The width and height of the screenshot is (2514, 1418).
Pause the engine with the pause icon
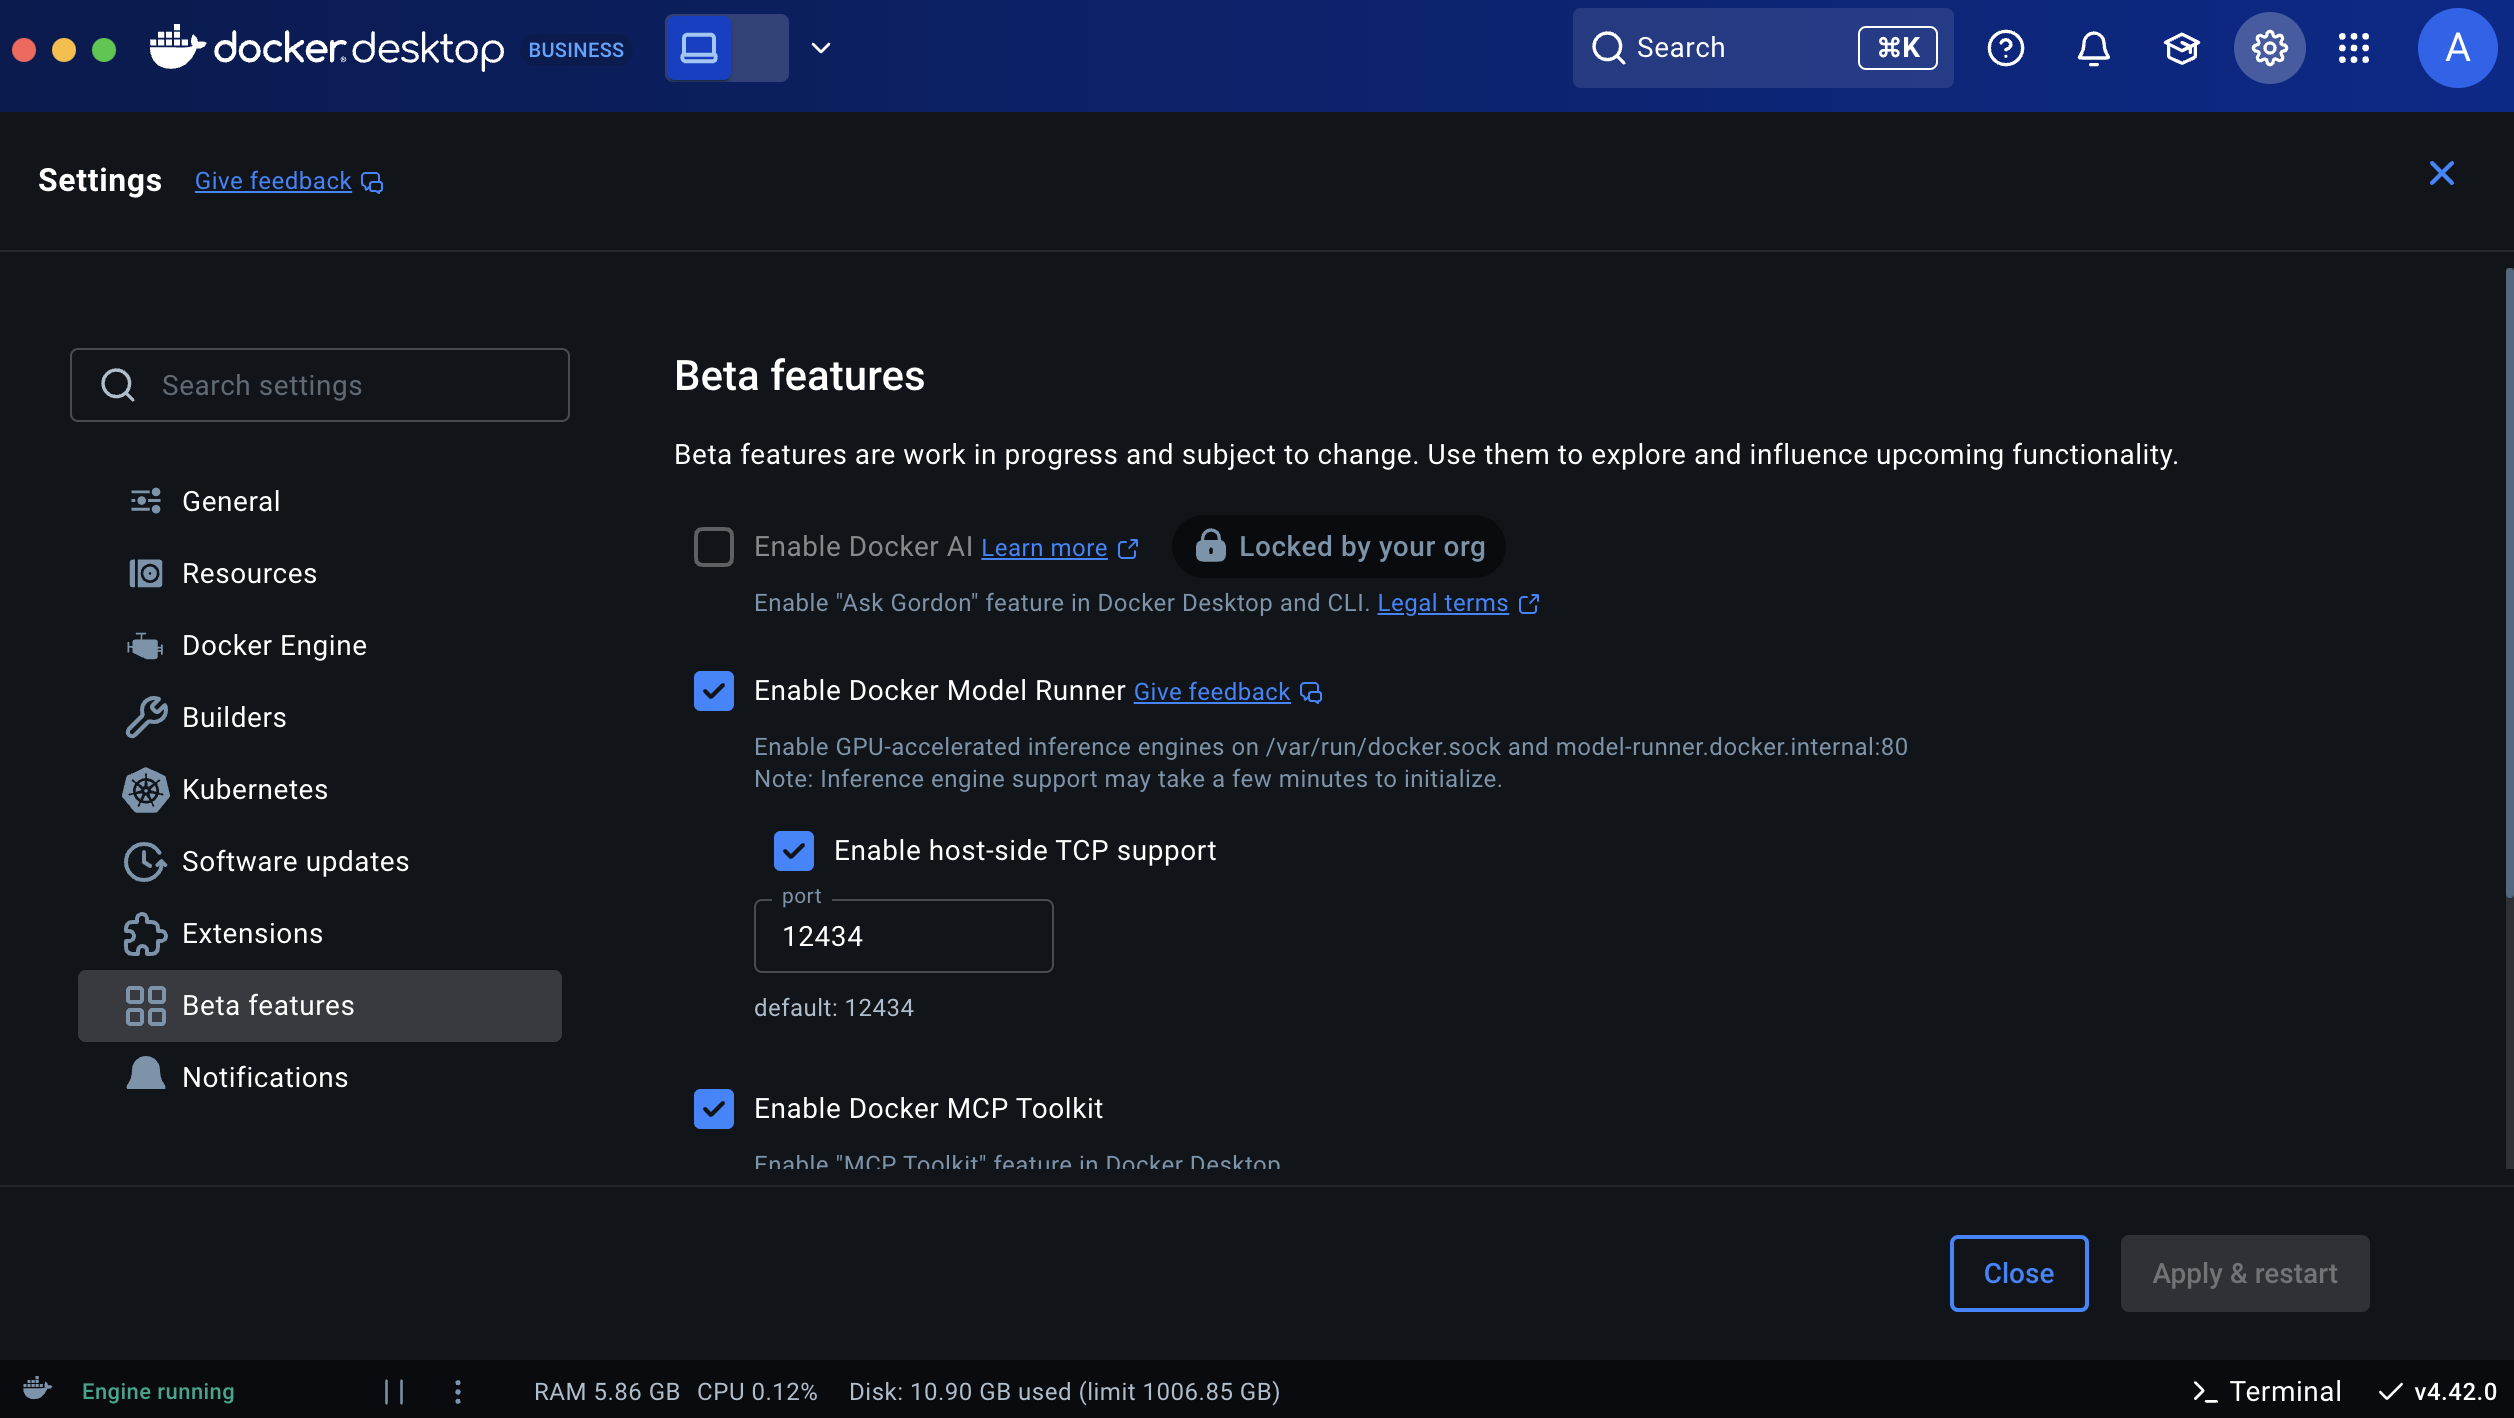(x=394, y=1391)
